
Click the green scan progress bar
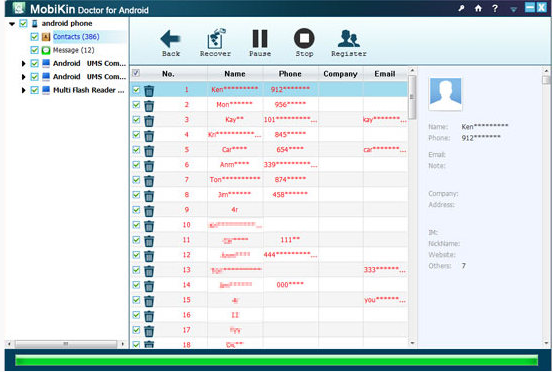[x=276, y=360]
